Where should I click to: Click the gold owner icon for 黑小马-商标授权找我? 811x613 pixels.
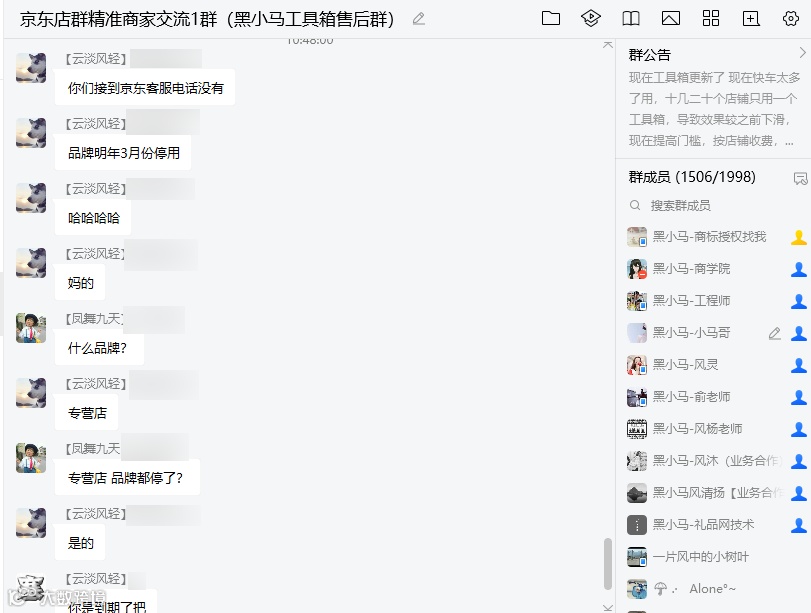click(x=799, y=237)
